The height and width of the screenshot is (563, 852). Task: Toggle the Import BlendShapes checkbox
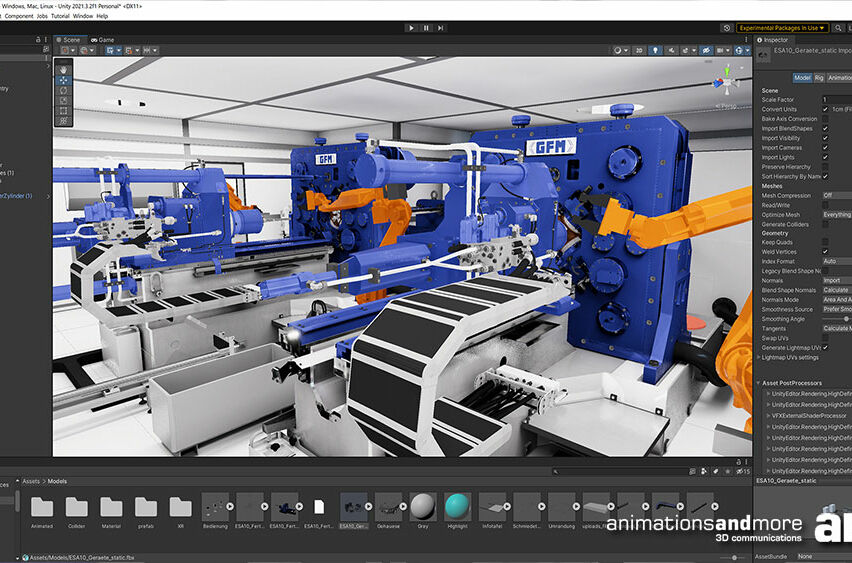(825, 128)
